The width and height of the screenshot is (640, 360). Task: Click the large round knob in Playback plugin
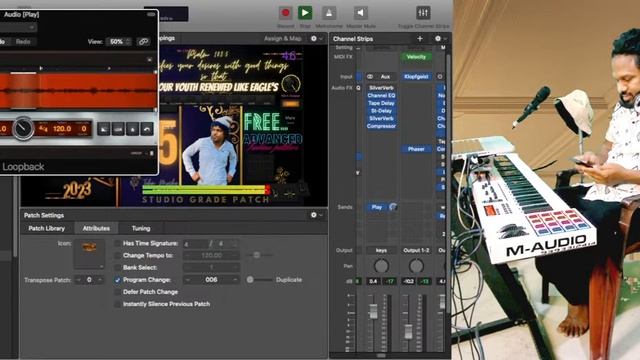pos(23,129)
